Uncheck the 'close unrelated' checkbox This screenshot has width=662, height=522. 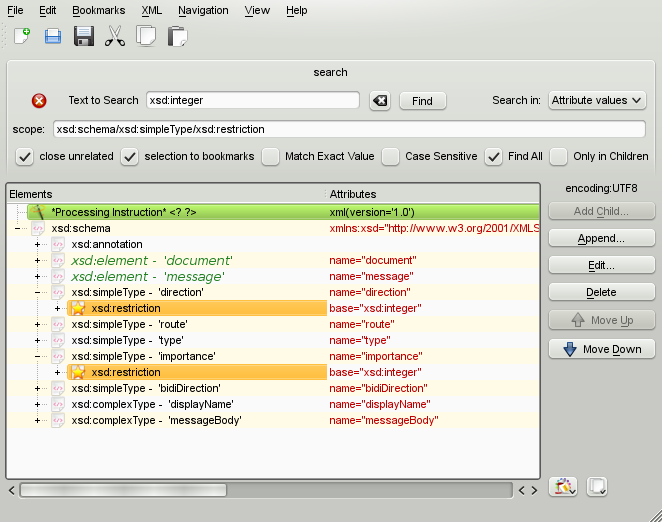pos(25,156)
